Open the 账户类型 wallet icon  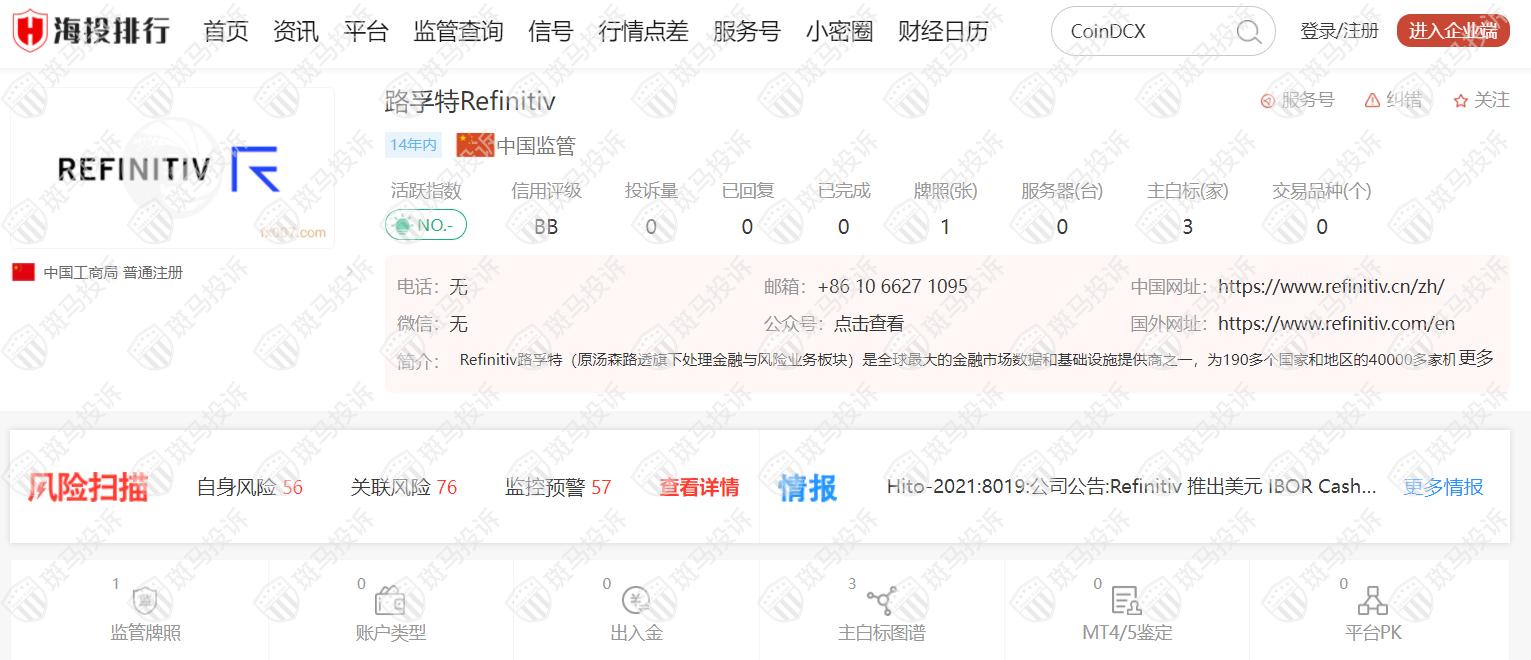390,601
